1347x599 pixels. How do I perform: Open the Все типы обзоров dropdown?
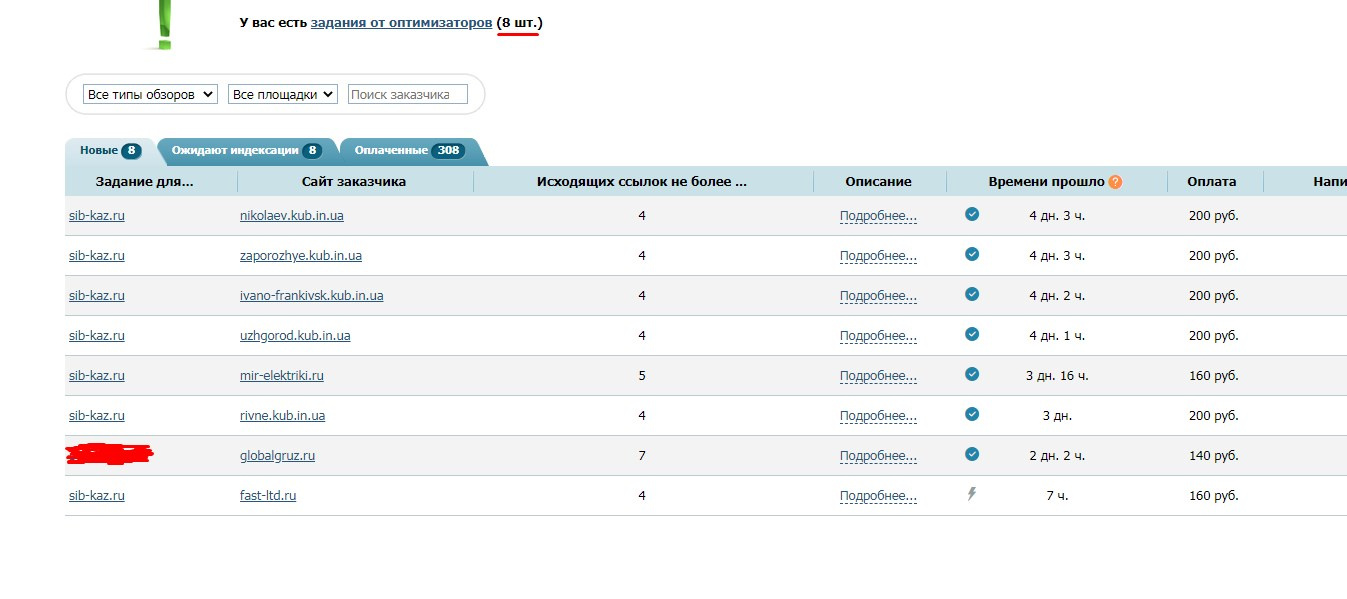point(150,94)
